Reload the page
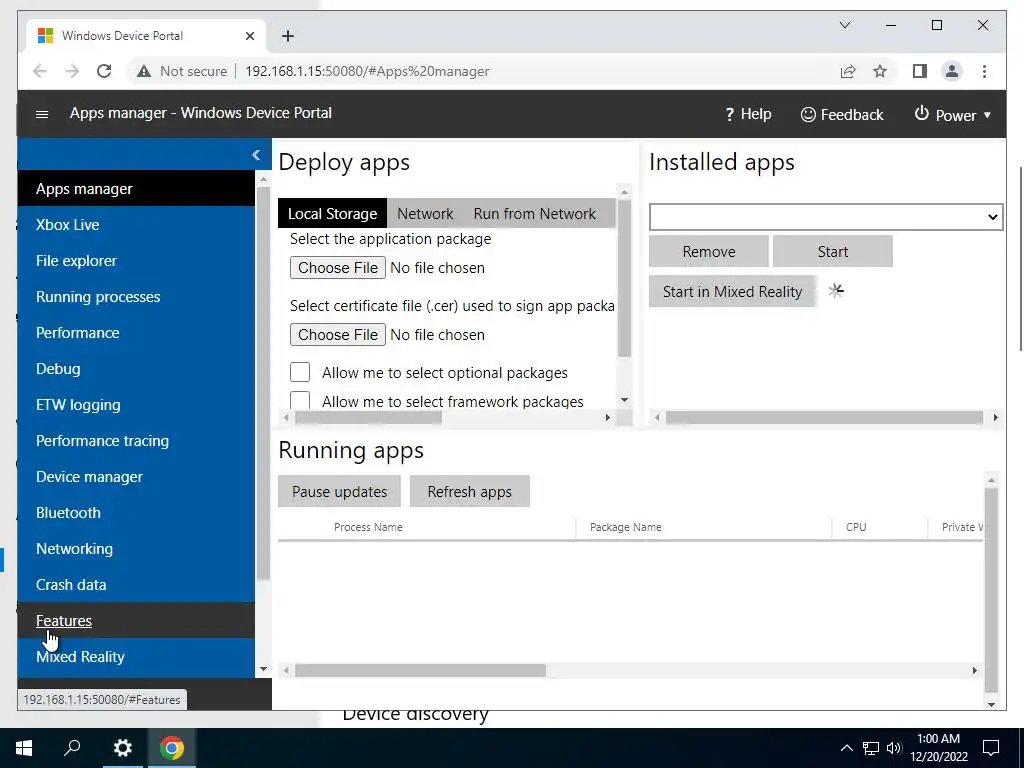 (104, 71)
